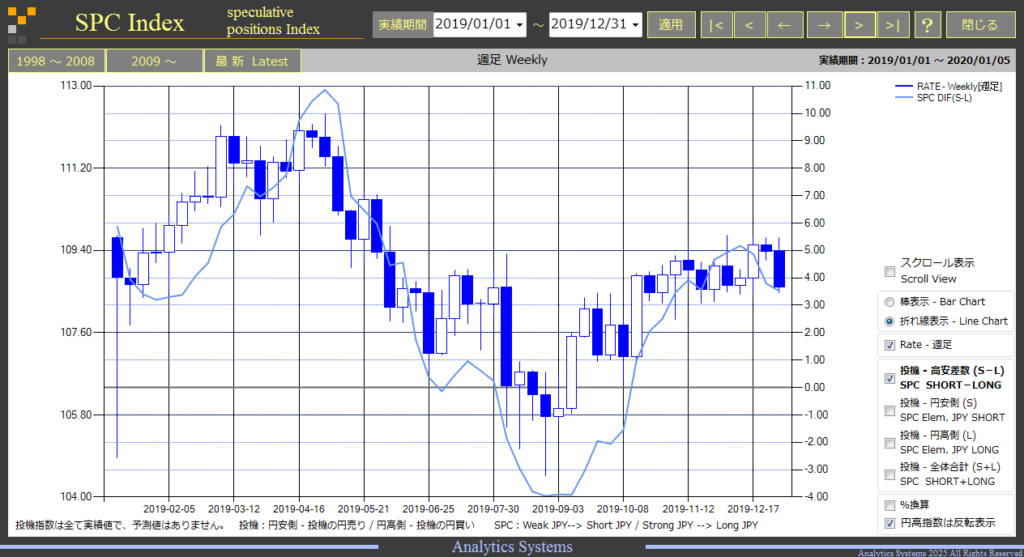1024x557 pixels.
Task: Step back with the left arrow button
Action: tap(784, 25)
